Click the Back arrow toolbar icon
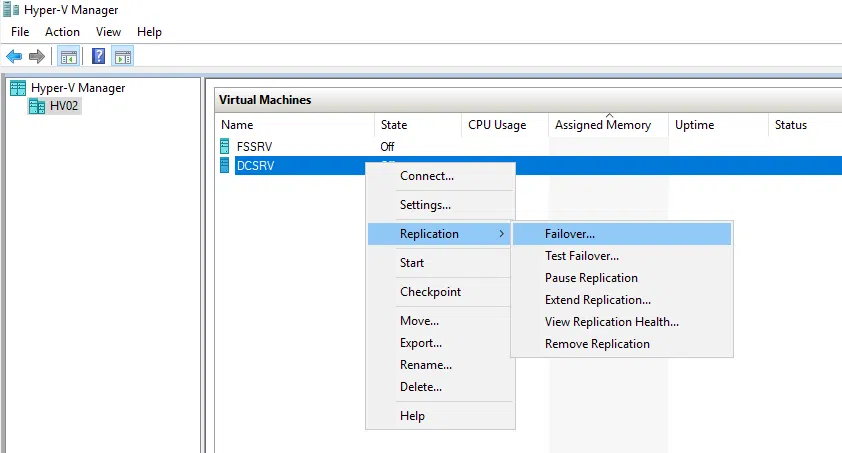Screen dimensions: 842x453 click(x=14, y=56)
